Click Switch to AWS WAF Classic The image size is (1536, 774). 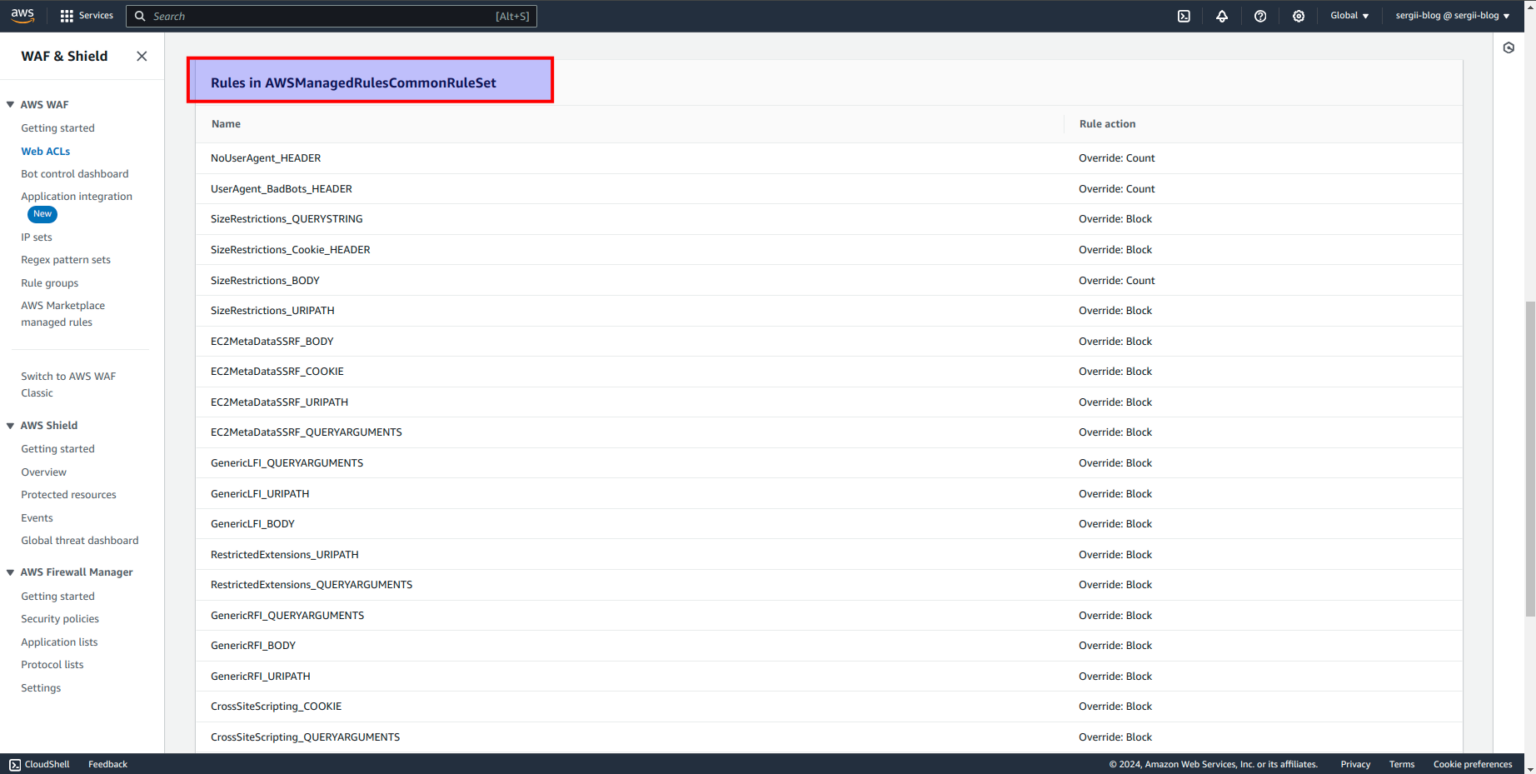[68, 384]
